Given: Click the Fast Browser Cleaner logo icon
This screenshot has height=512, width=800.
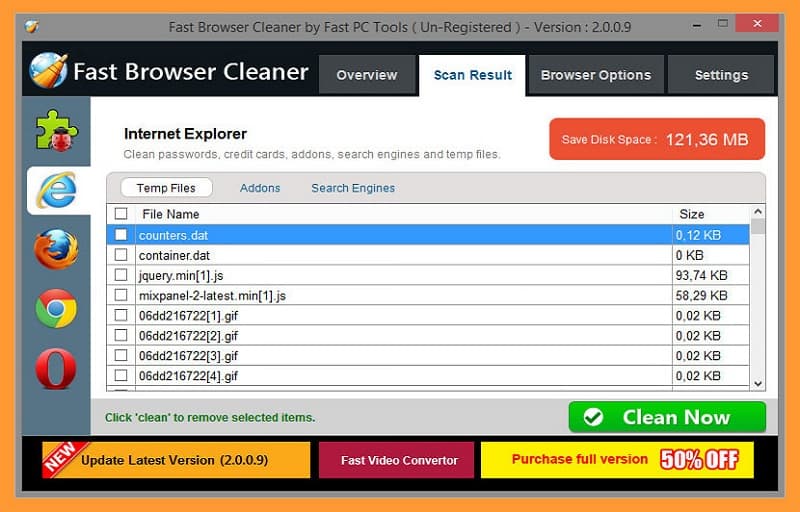Looking at the screenshot, I should coord(48,72).
